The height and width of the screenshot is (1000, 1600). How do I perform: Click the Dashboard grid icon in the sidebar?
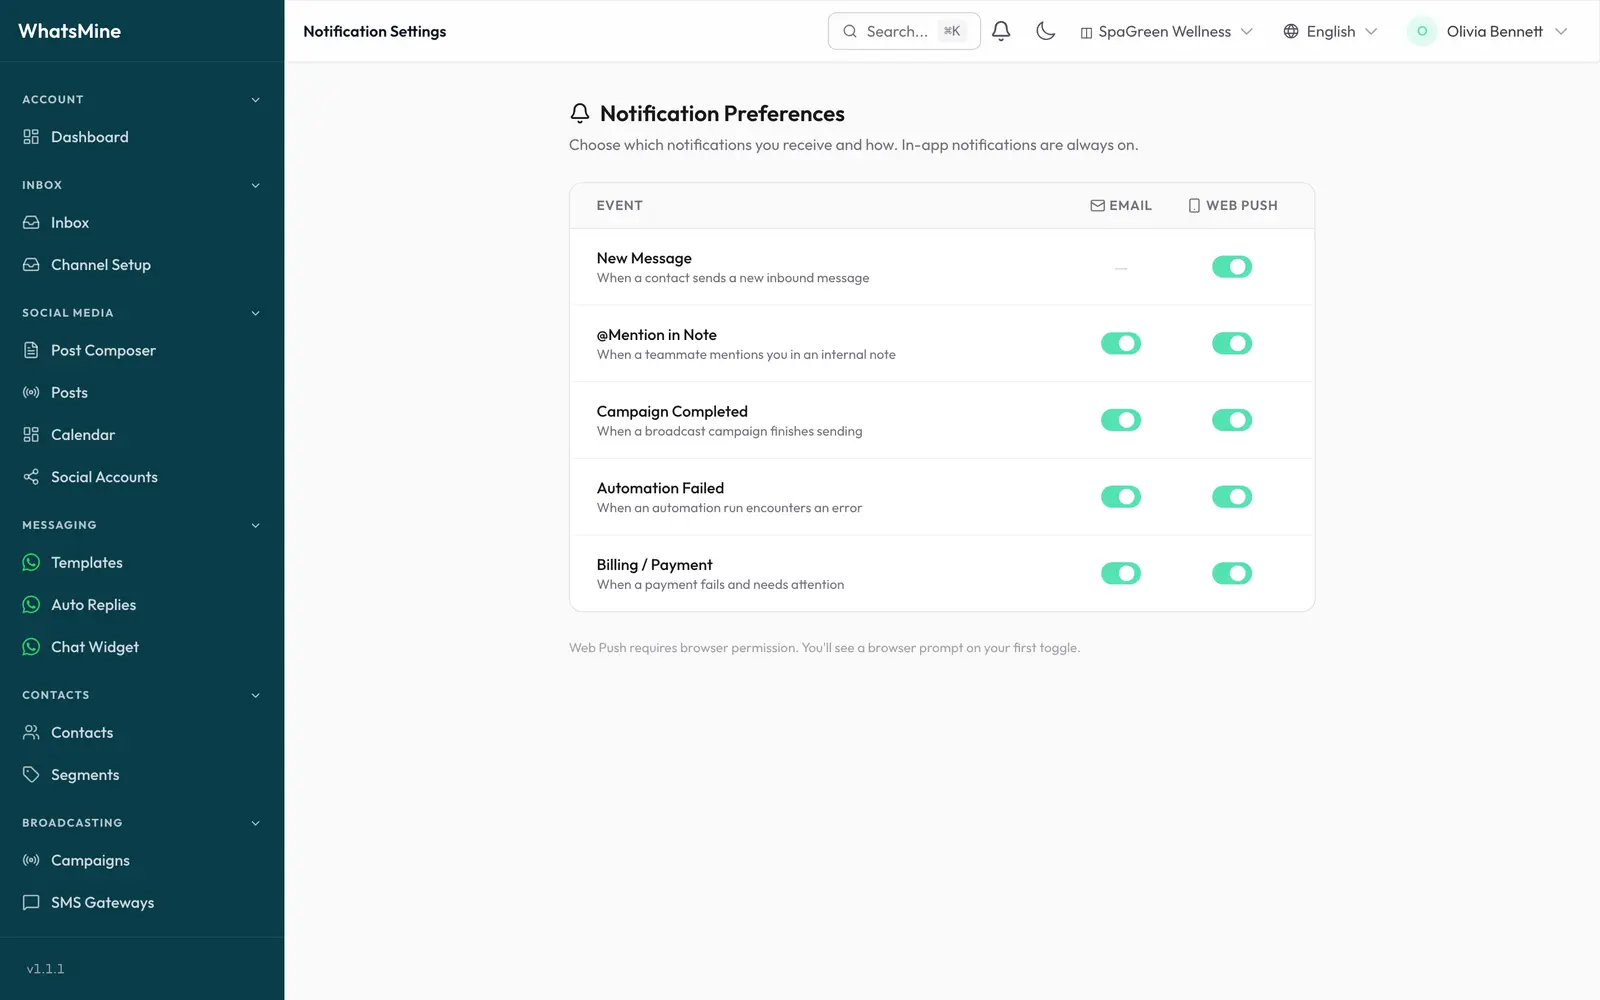pos(31,137)
